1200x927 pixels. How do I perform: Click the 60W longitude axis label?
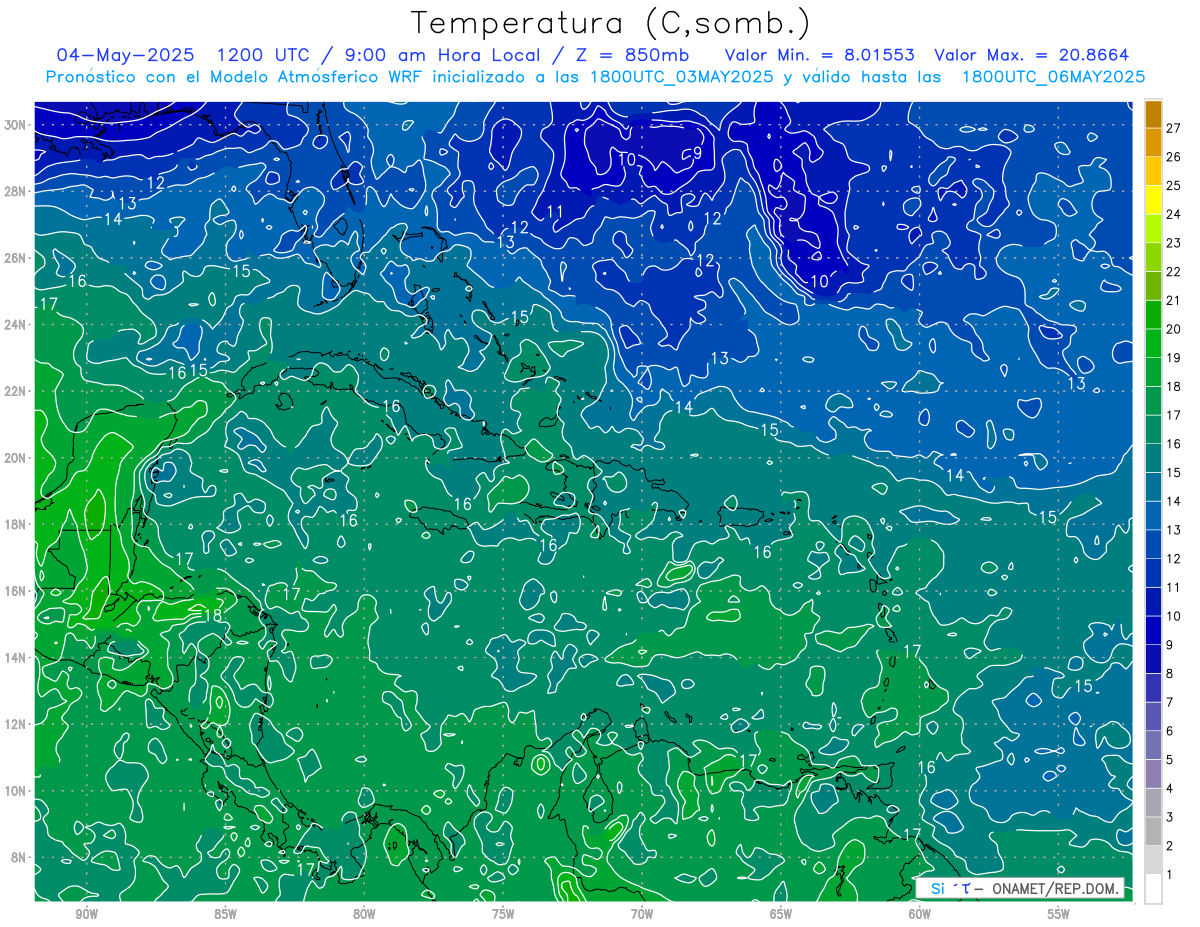920,914
